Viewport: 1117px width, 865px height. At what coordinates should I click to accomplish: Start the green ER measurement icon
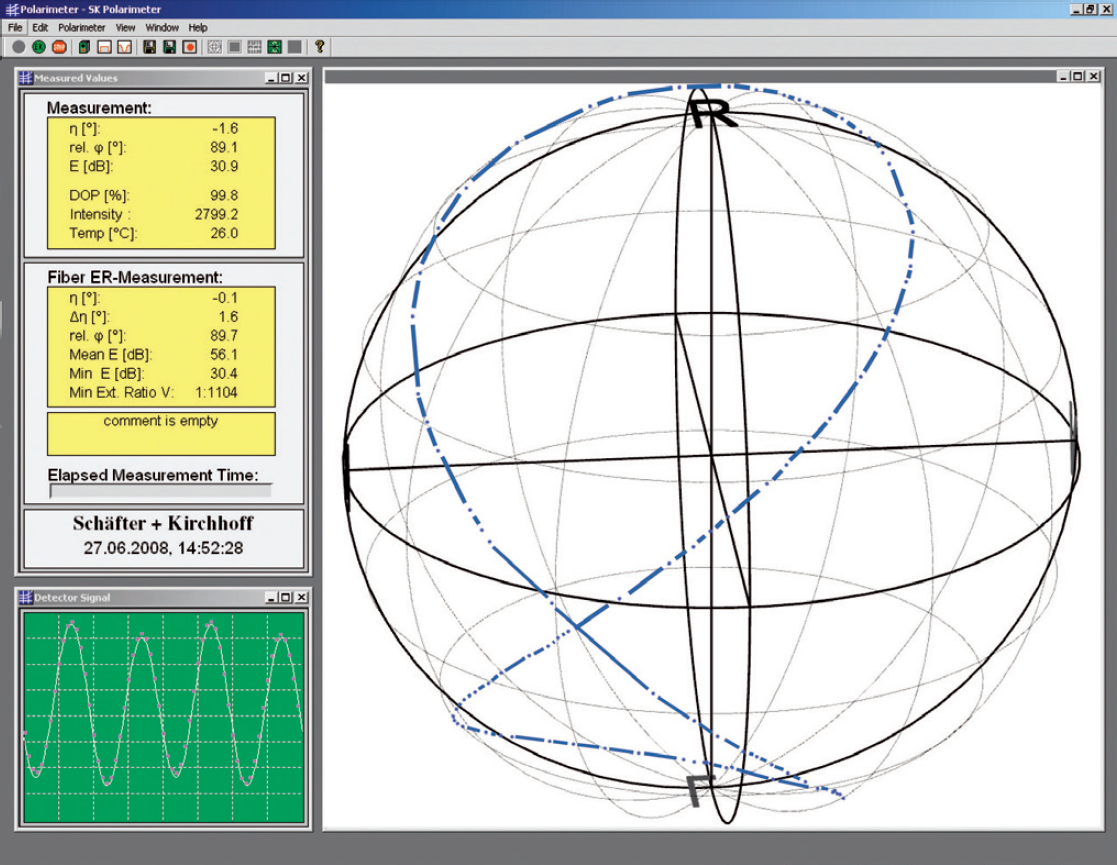pyautogui.click(x=39, y=47)
